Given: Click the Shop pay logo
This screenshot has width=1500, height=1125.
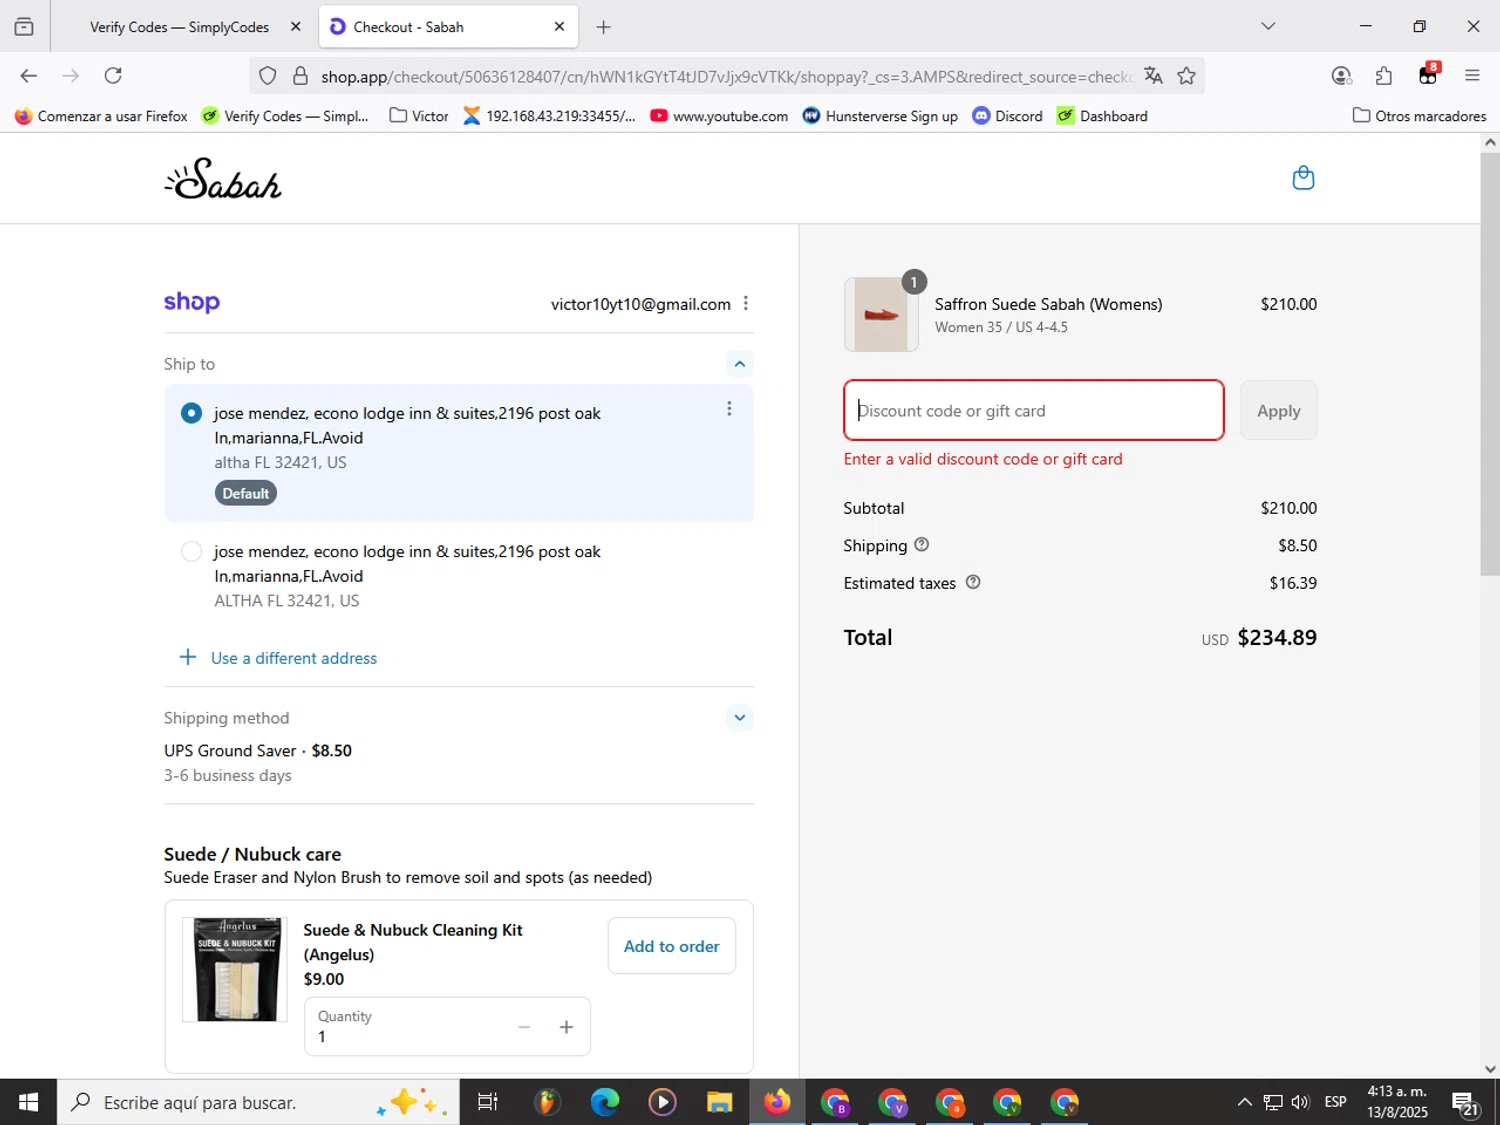Looking at the screenshot, I should click(x=192, y=302).
